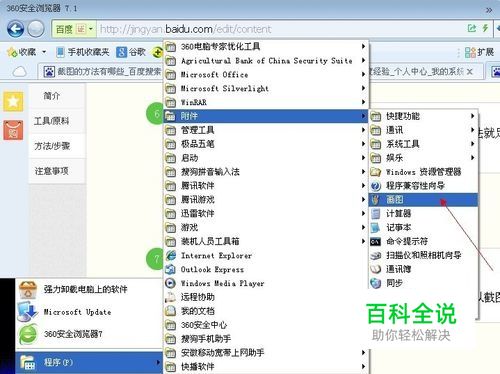Launch 计算器 calculator
This screenshot has width=500, height=374.
(x=423, y=213)
